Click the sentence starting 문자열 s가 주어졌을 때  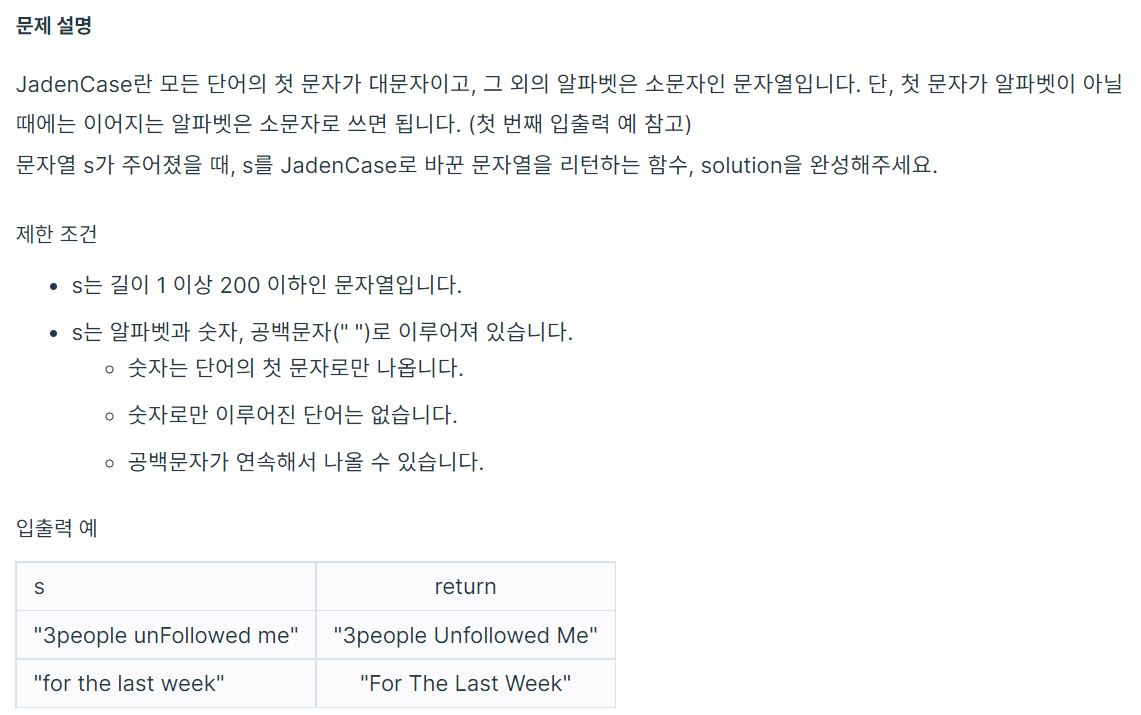[477, 166]
